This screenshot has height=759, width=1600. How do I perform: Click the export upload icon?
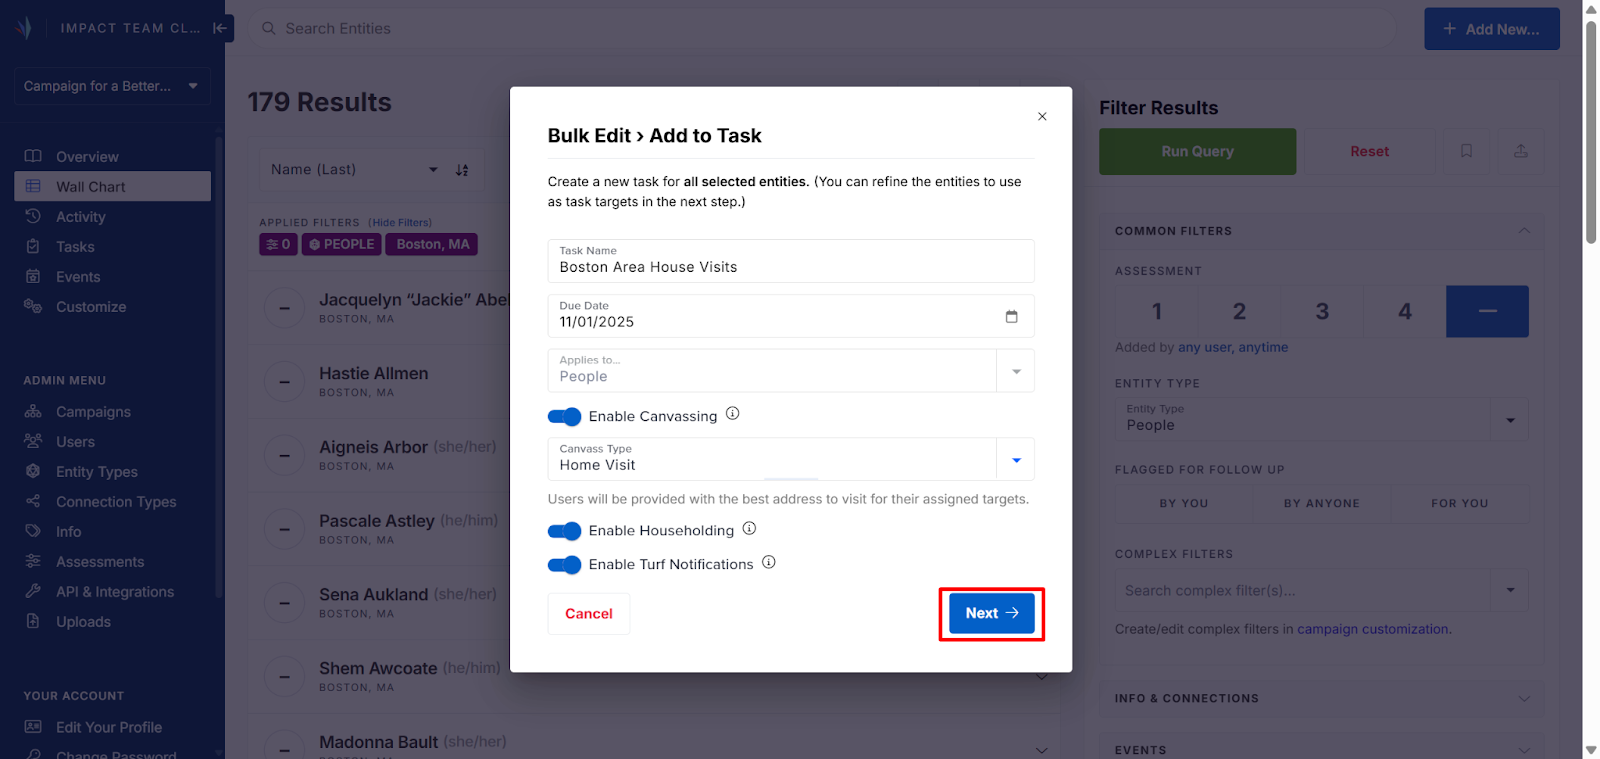tap(1521, 151)
